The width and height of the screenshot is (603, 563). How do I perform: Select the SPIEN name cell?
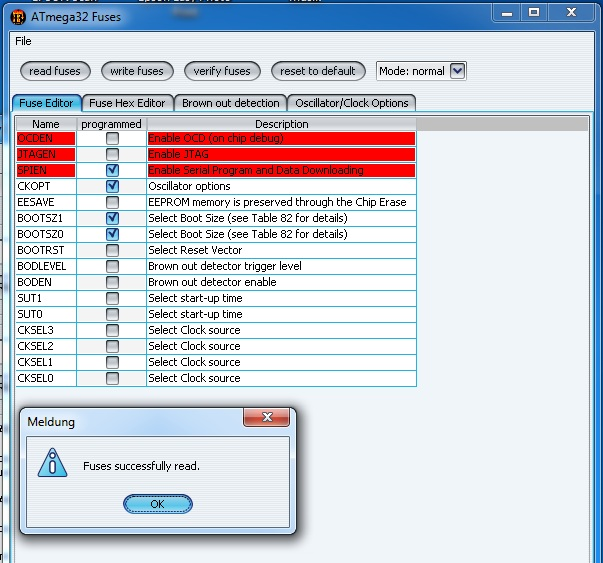click(46, 170)
